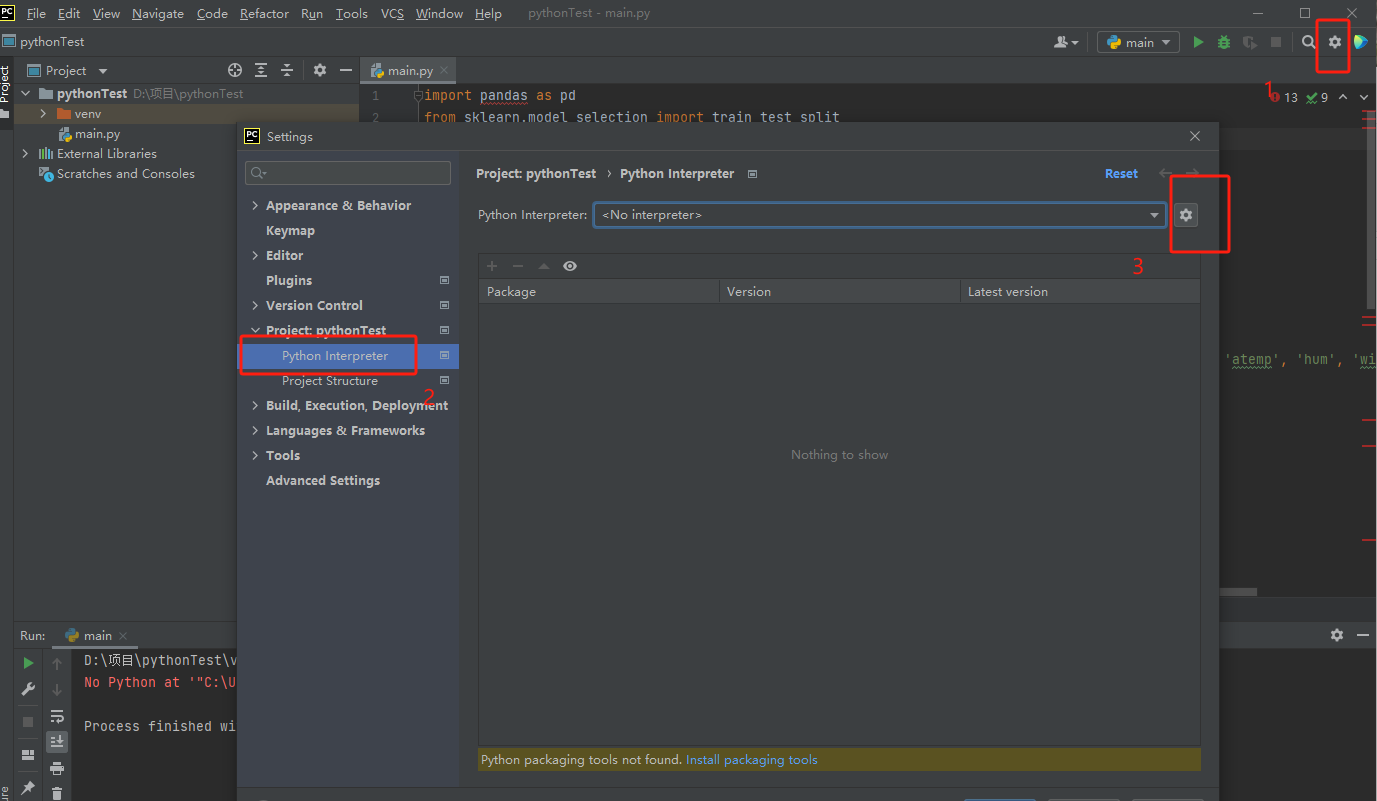Open the Code With Me user icon
This screenshot has height=801, width=1377.
1066,42
